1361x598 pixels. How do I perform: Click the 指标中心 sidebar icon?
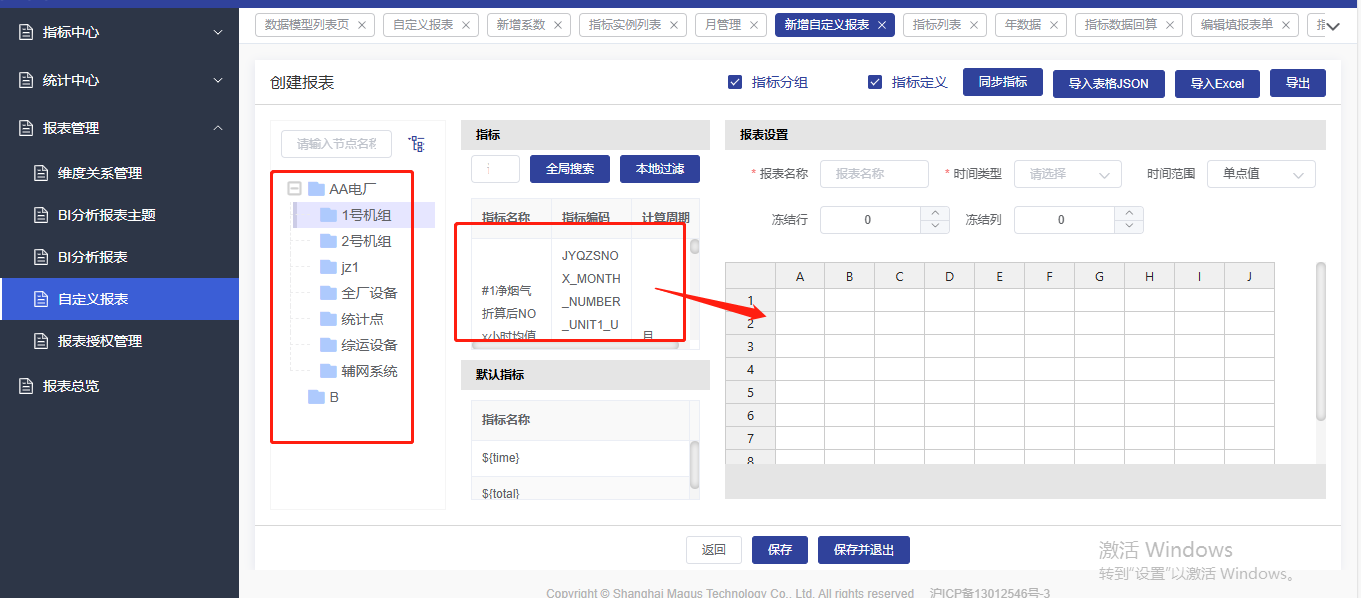tap(27, 32)
